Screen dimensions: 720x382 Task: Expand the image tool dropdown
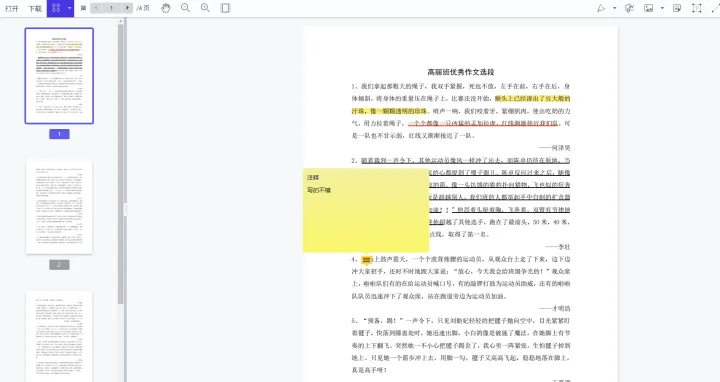pyautogui.click(x=662, y=8)
